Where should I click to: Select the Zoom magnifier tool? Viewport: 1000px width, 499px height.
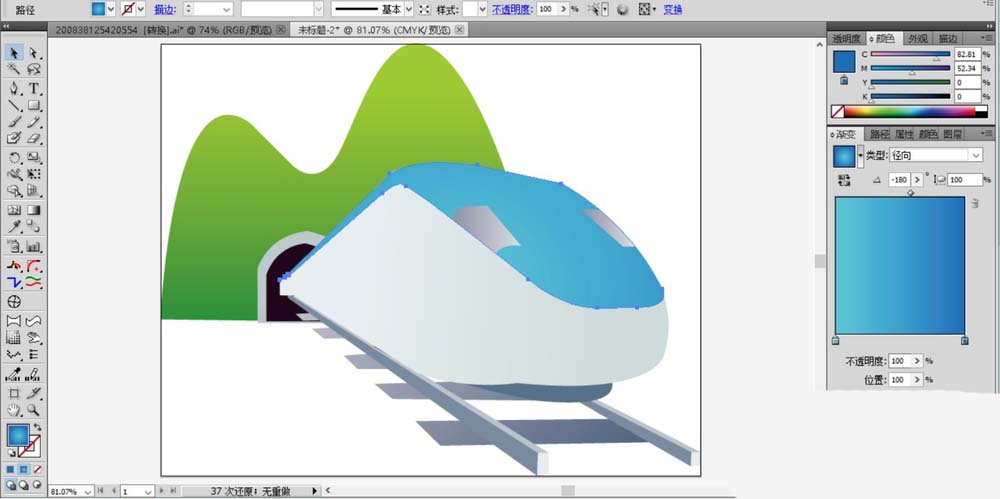tap(34, 410)
